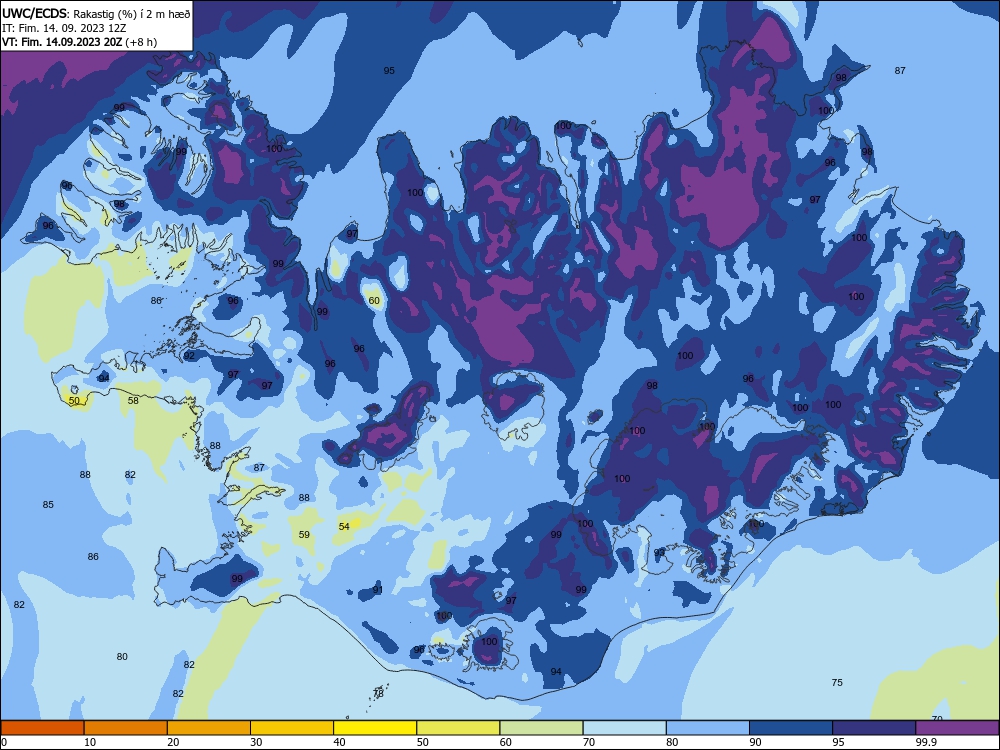Click the purple legend swatch above 99.9
Image resolution: width=1000 pixels, height=750 pixels.
click(x=957, y=728)
